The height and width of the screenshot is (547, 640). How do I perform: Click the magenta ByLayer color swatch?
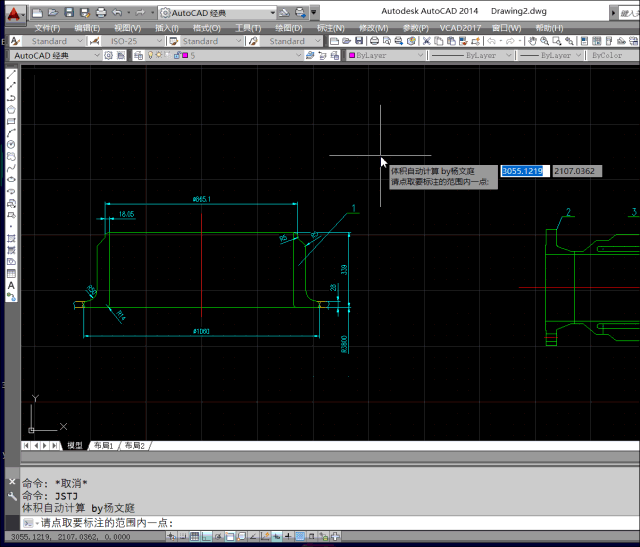coord(352,56)
